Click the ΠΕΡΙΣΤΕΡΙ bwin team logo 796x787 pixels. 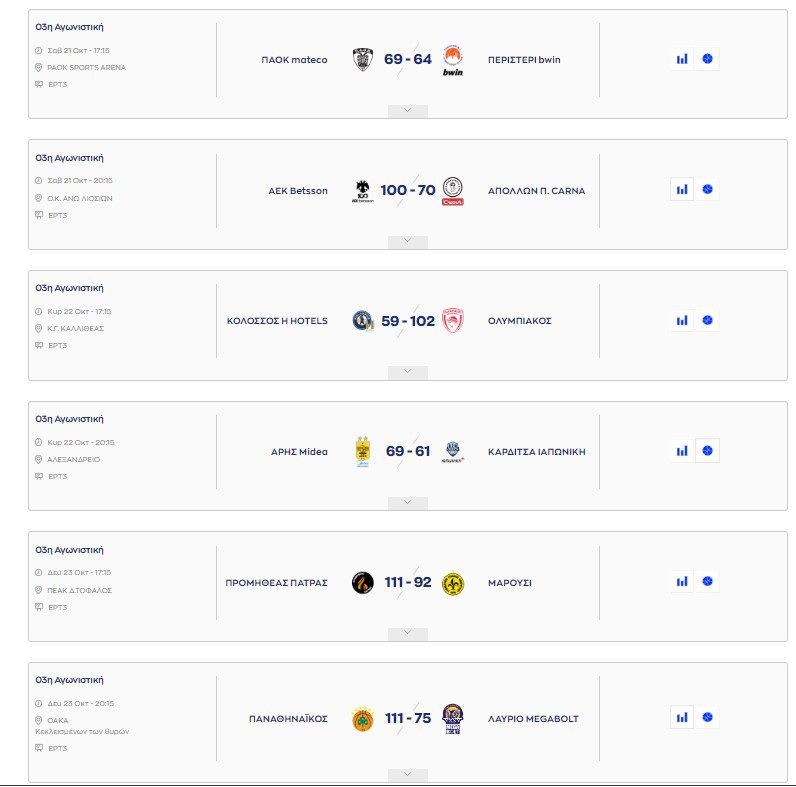(x=452, y=60)
